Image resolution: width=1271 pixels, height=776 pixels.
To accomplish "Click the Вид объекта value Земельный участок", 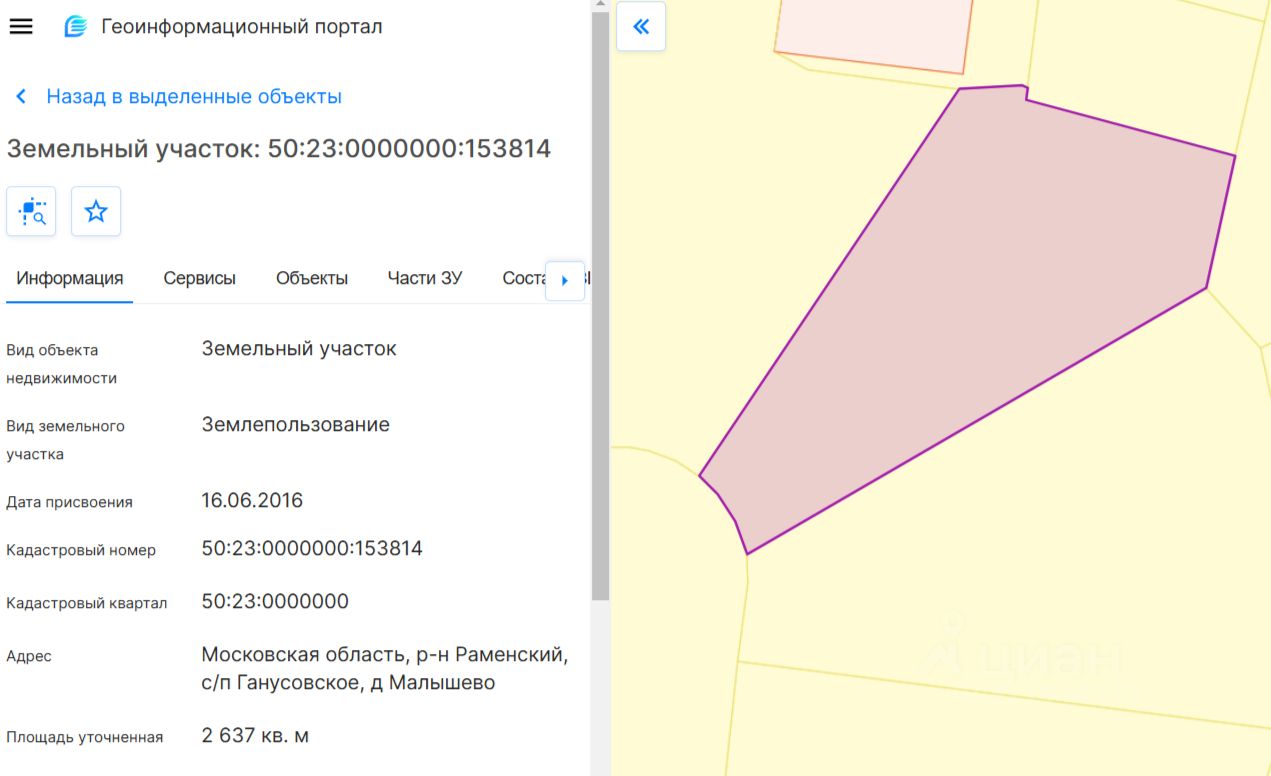I will click(x=299, y=348).
